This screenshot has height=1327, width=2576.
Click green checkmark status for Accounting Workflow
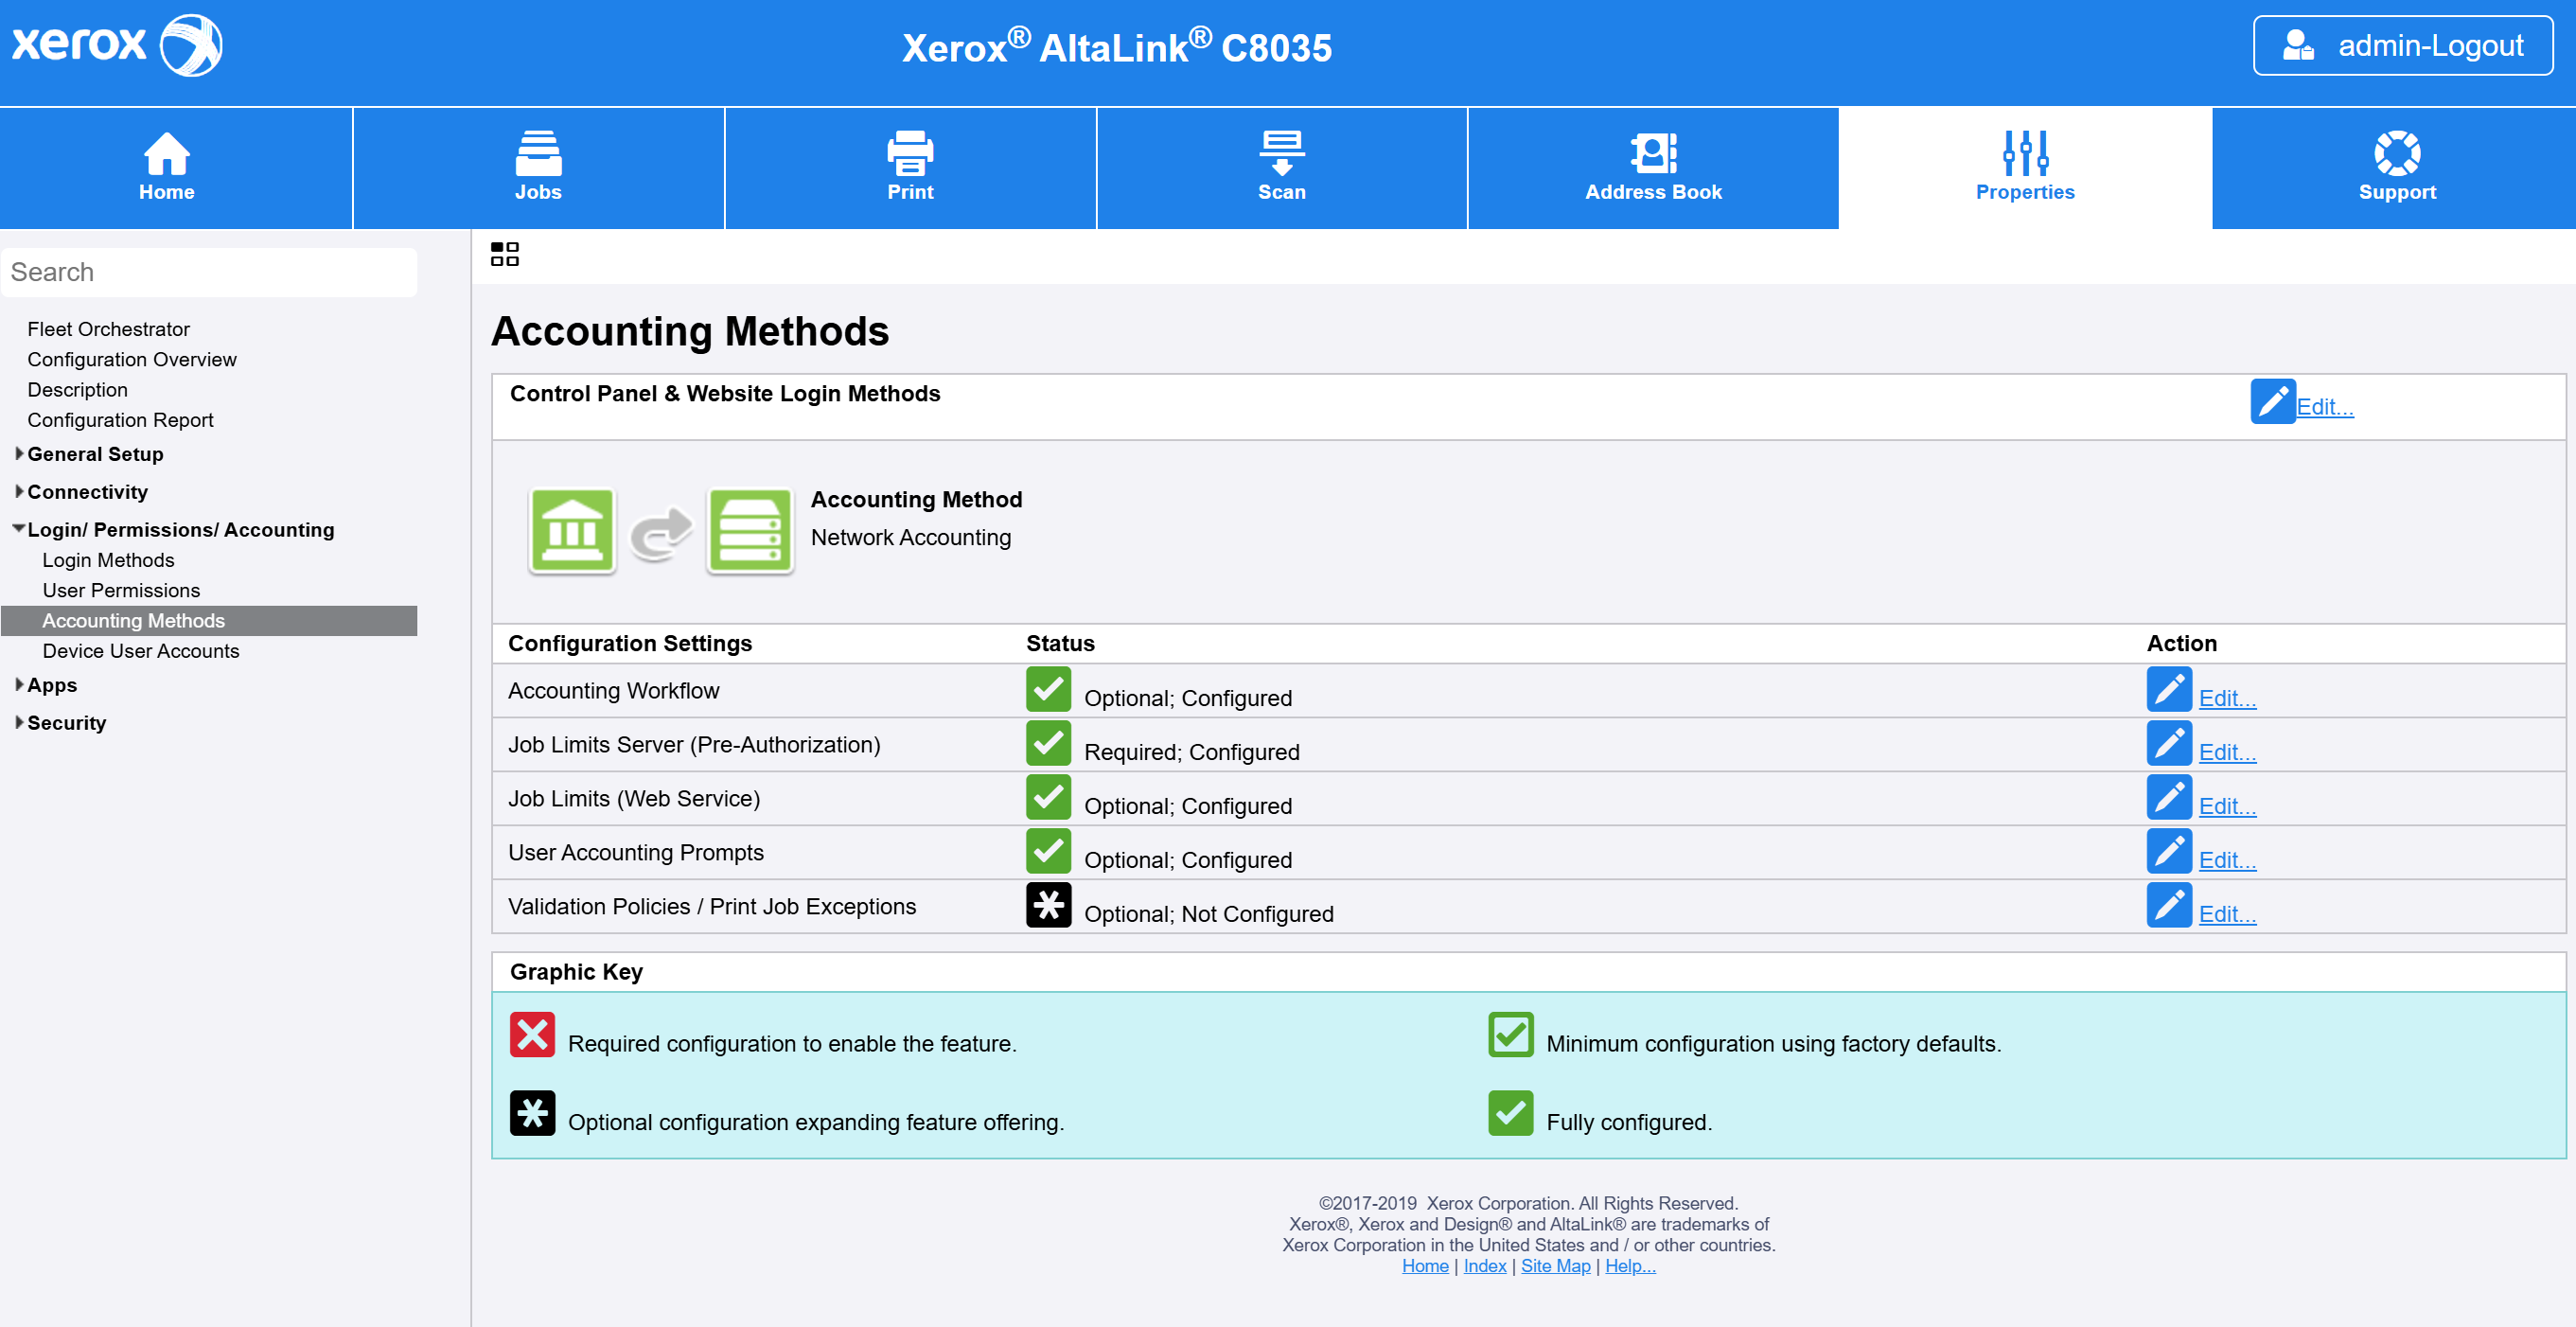click(x=1048, y=689)
